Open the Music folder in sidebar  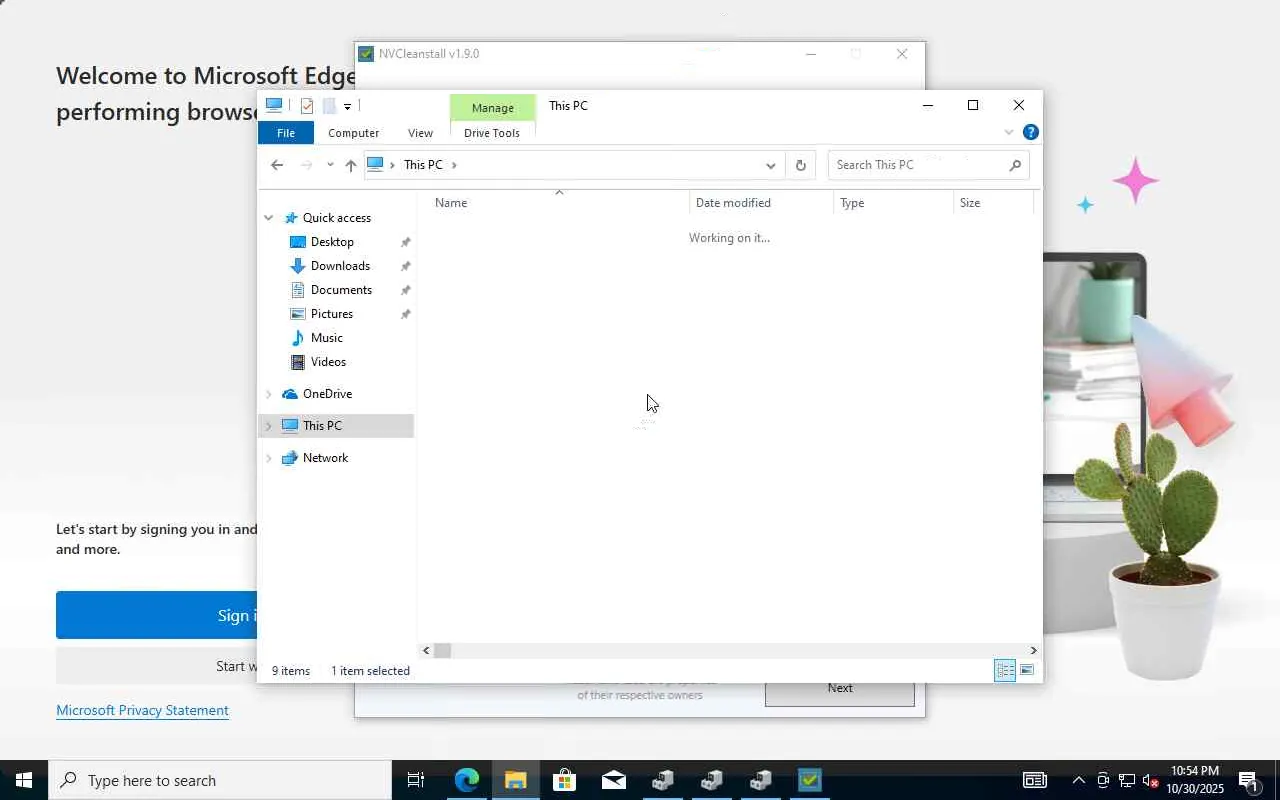tap(327, 338)
